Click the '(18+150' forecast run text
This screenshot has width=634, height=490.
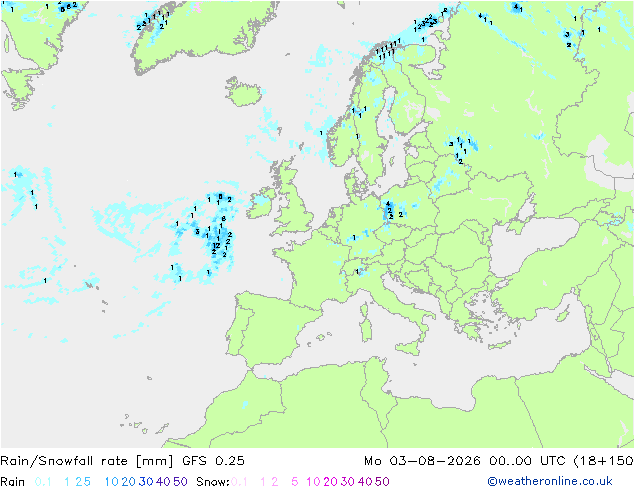603,461
